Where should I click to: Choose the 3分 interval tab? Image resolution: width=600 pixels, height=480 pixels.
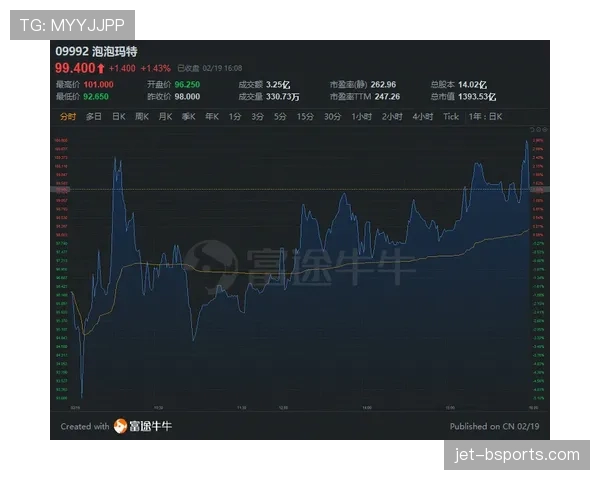point(258,116)
